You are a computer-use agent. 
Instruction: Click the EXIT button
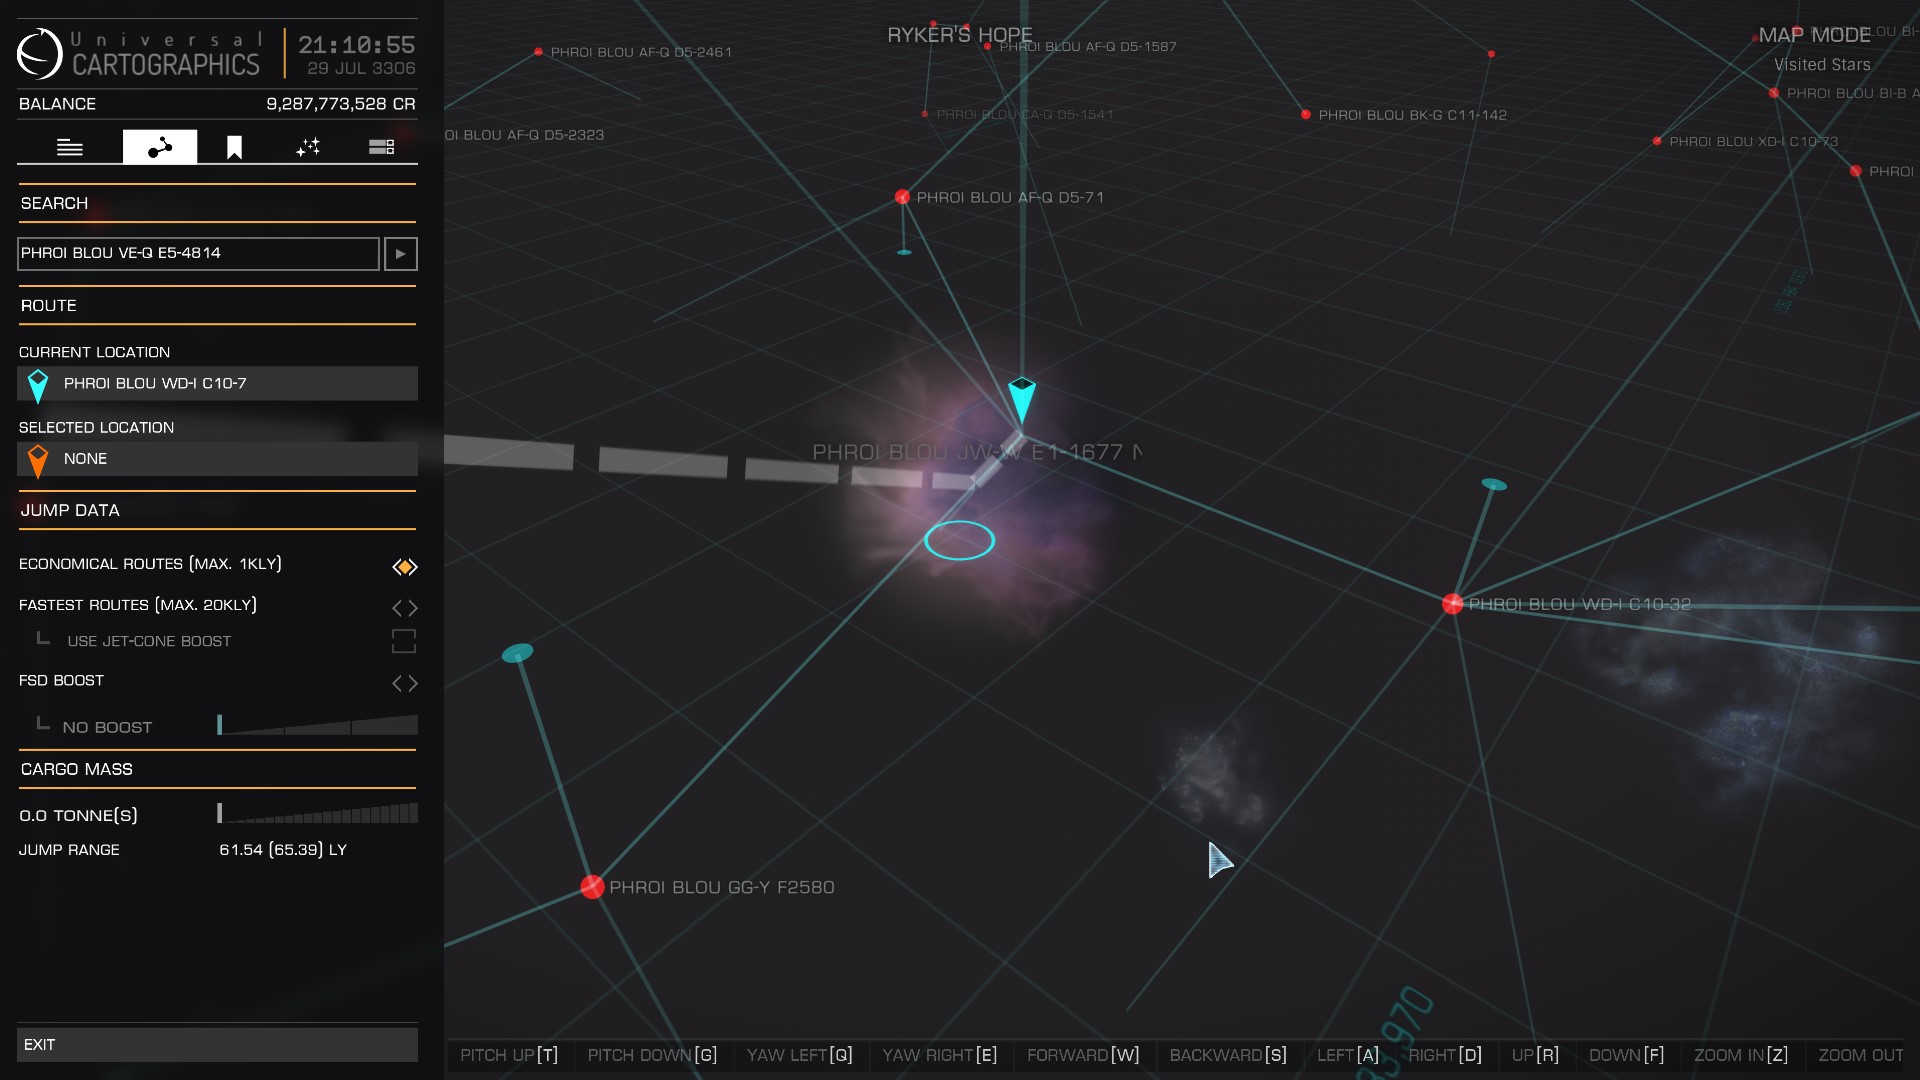(217, 1044)
